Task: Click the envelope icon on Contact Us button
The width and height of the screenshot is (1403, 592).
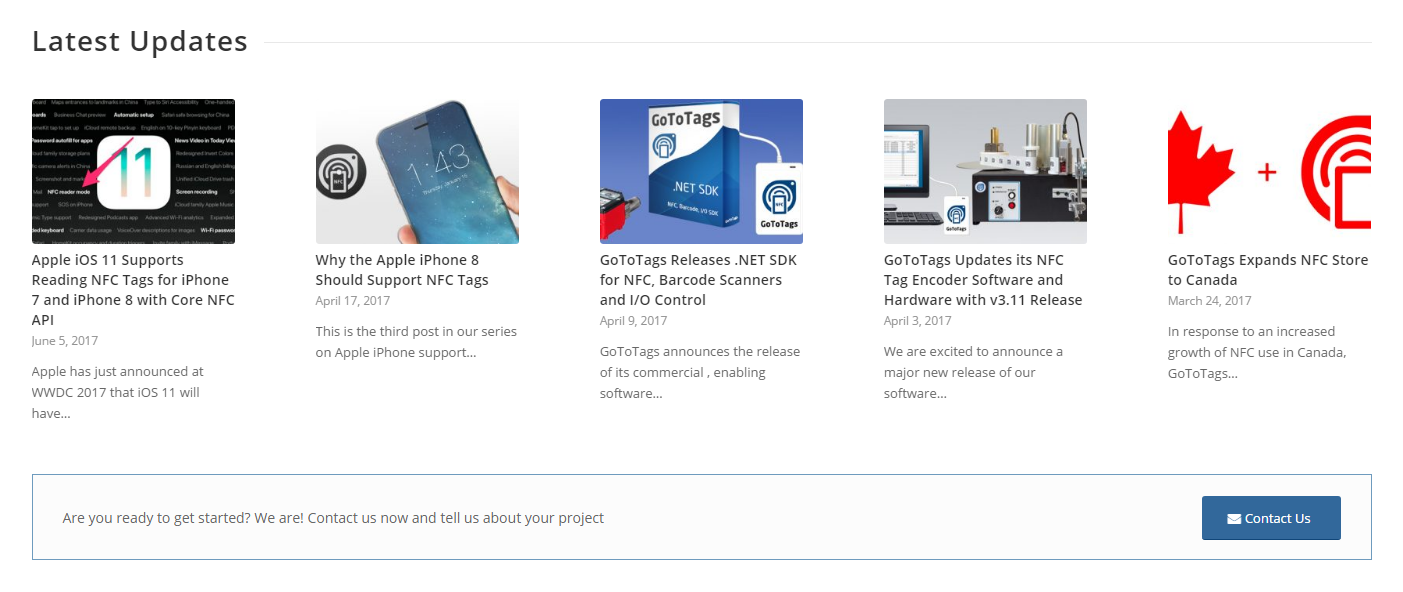Action: click(x=1234, y=519)
